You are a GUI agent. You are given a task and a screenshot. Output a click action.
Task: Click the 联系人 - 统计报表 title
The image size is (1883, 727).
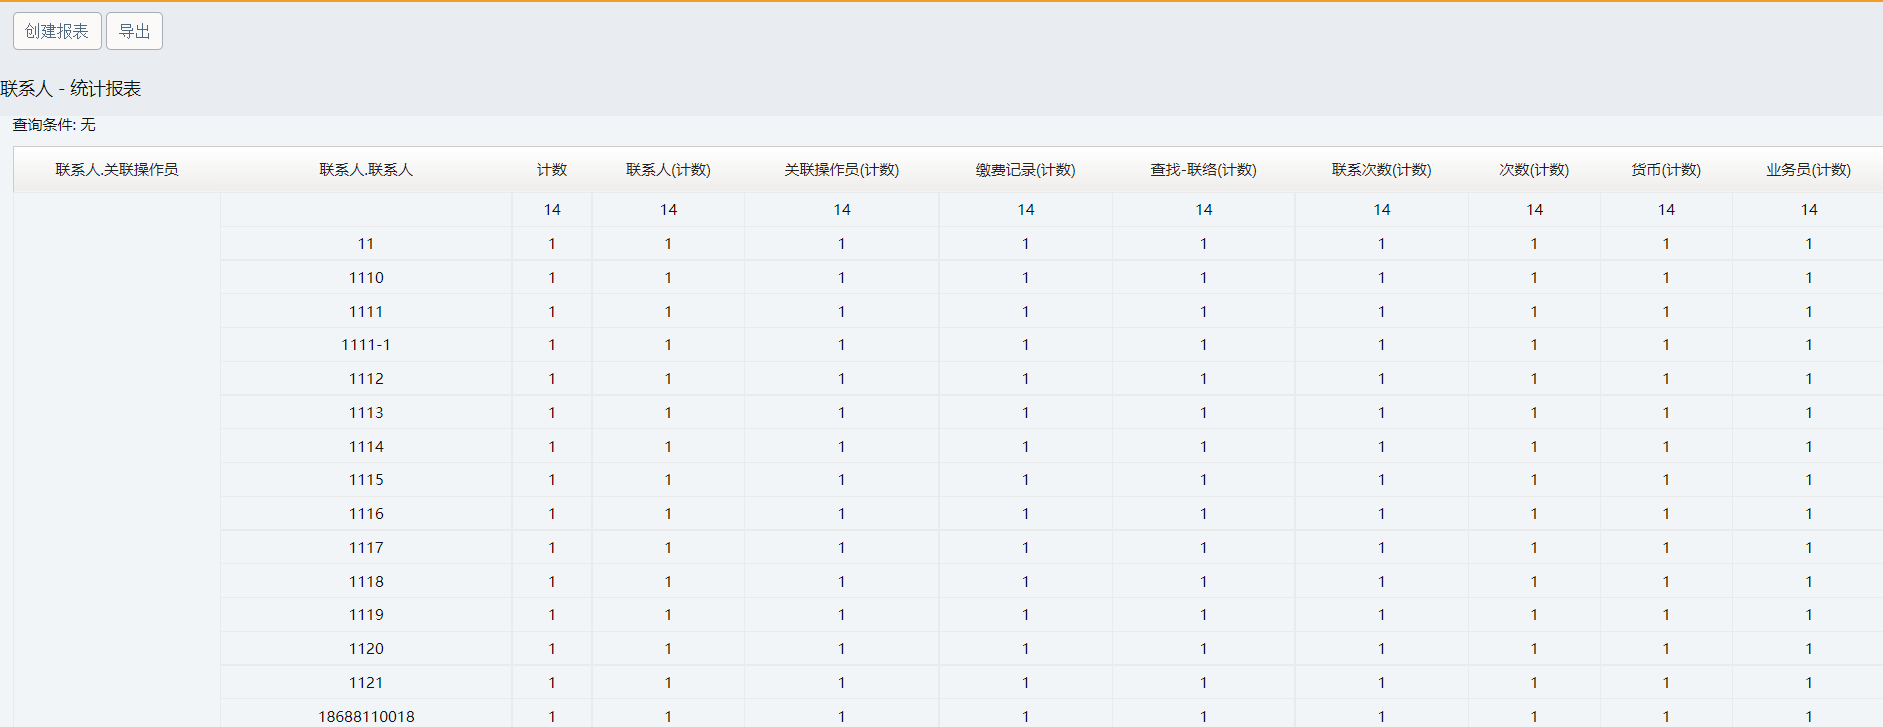[71, 89]
